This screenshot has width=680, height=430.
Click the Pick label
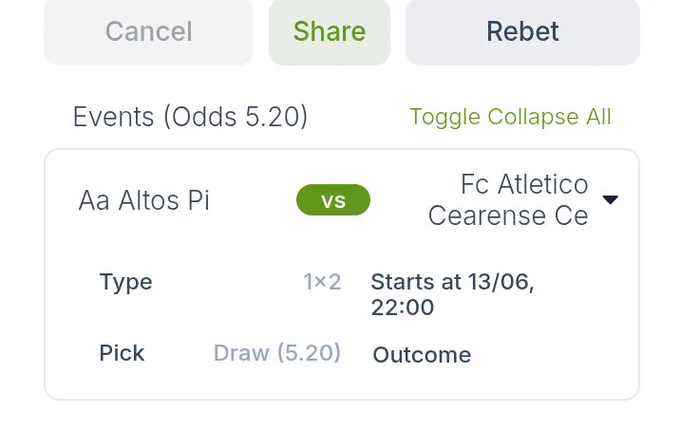(x=121, y=353)
